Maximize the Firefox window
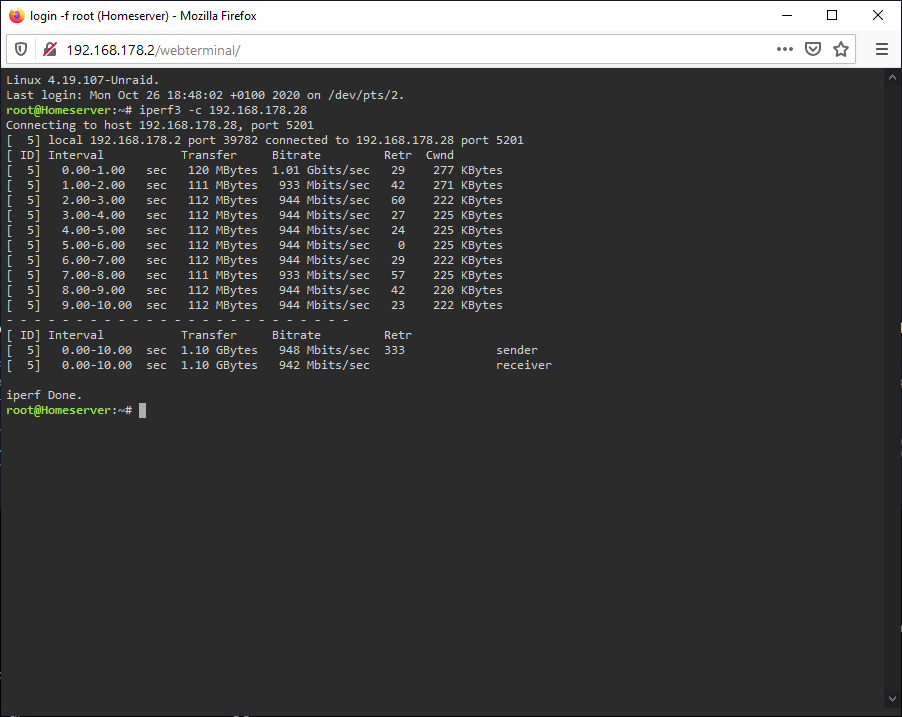The image size is (902, 717). pos(832,16)
